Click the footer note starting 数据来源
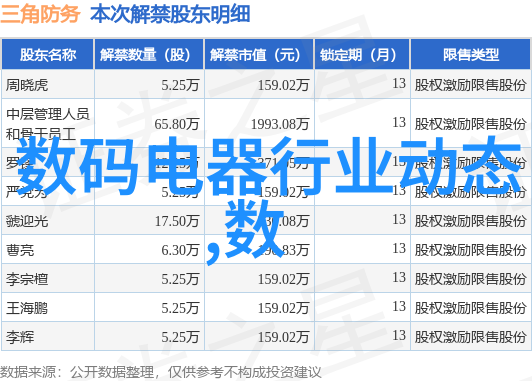Image resolution: width=532 pixels, height=381 pixels. coord(160,373)
